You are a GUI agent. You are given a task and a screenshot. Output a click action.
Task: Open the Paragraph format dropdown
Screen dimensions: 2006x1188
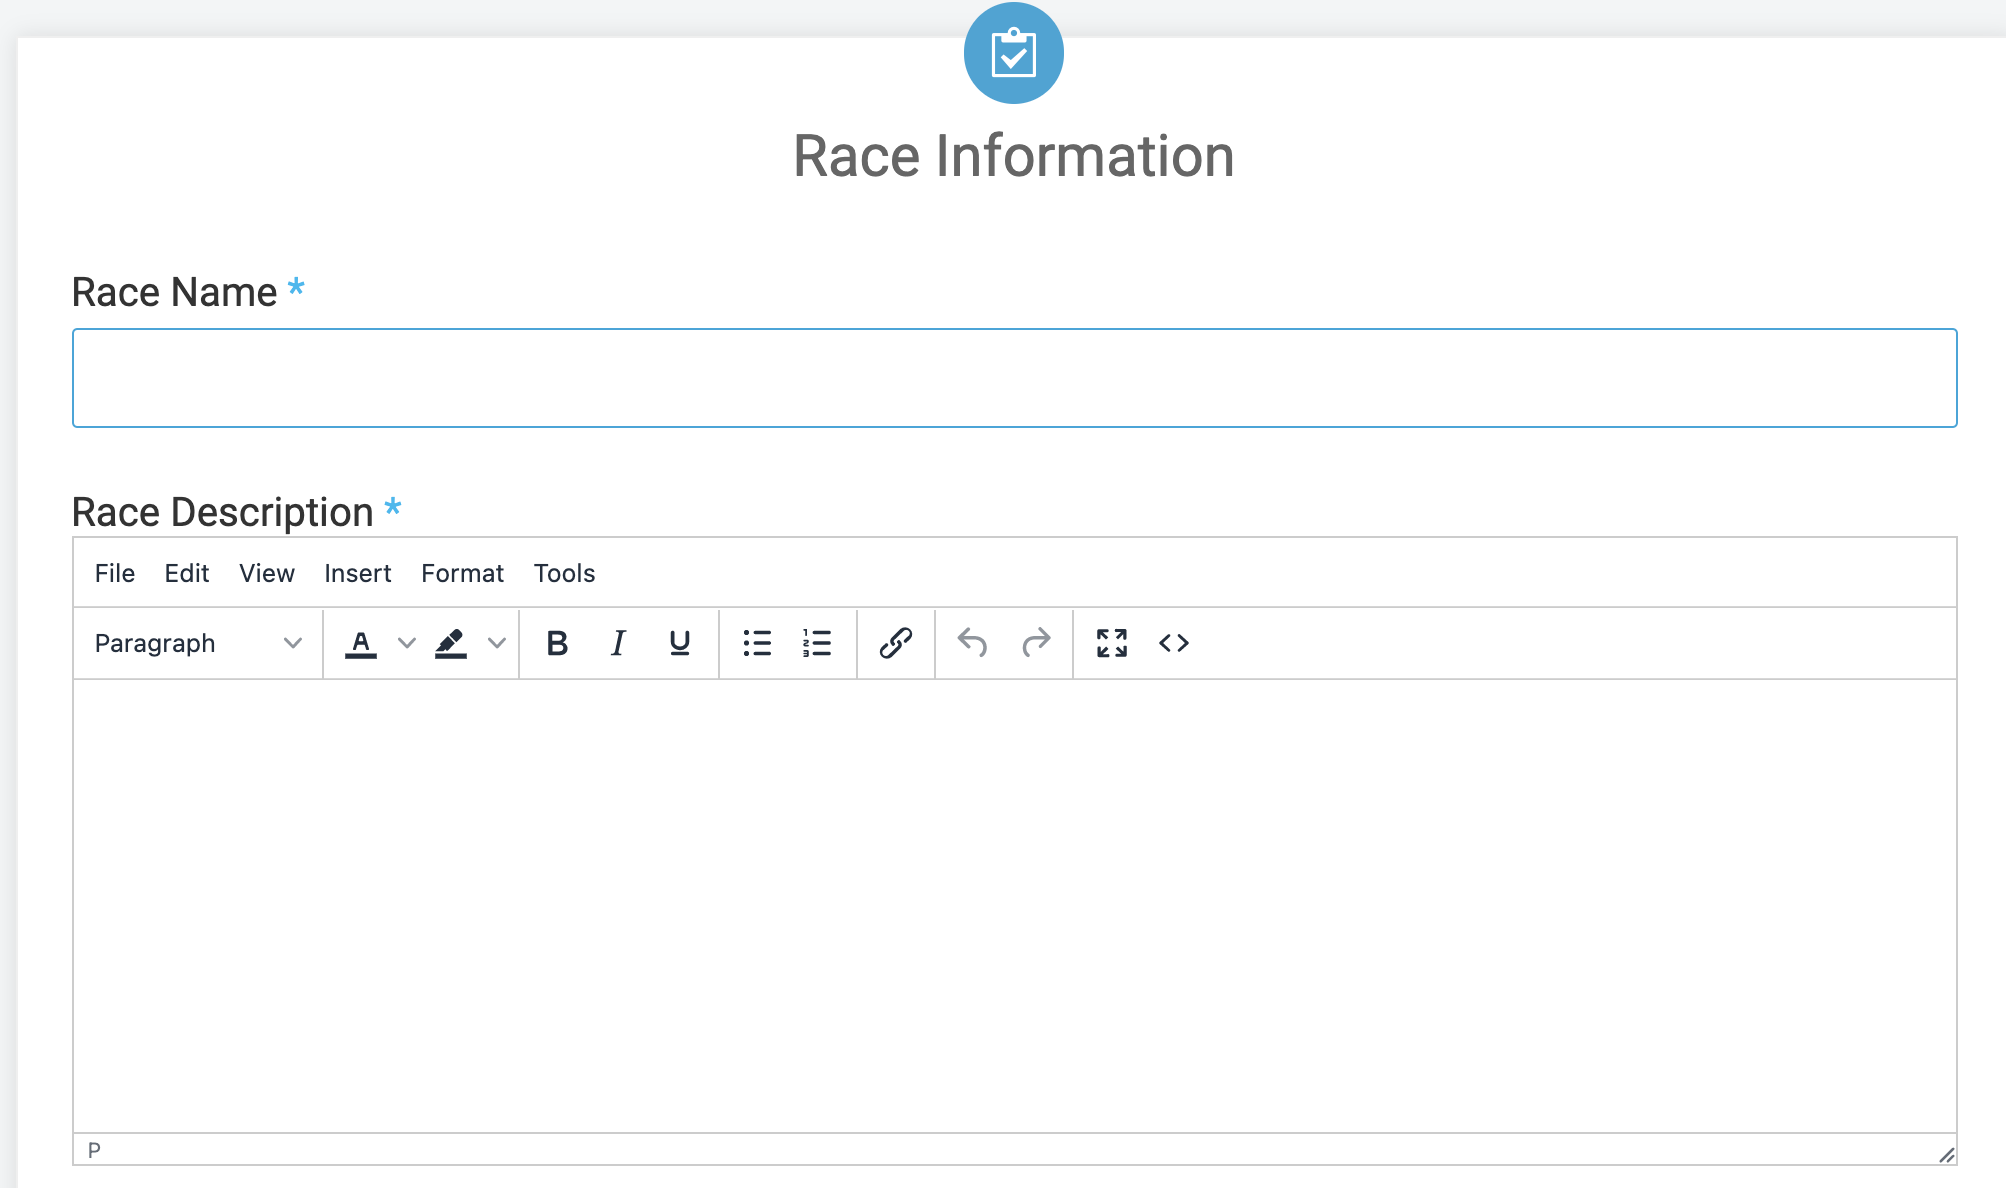pyautogui.click(x=197, y=643)
